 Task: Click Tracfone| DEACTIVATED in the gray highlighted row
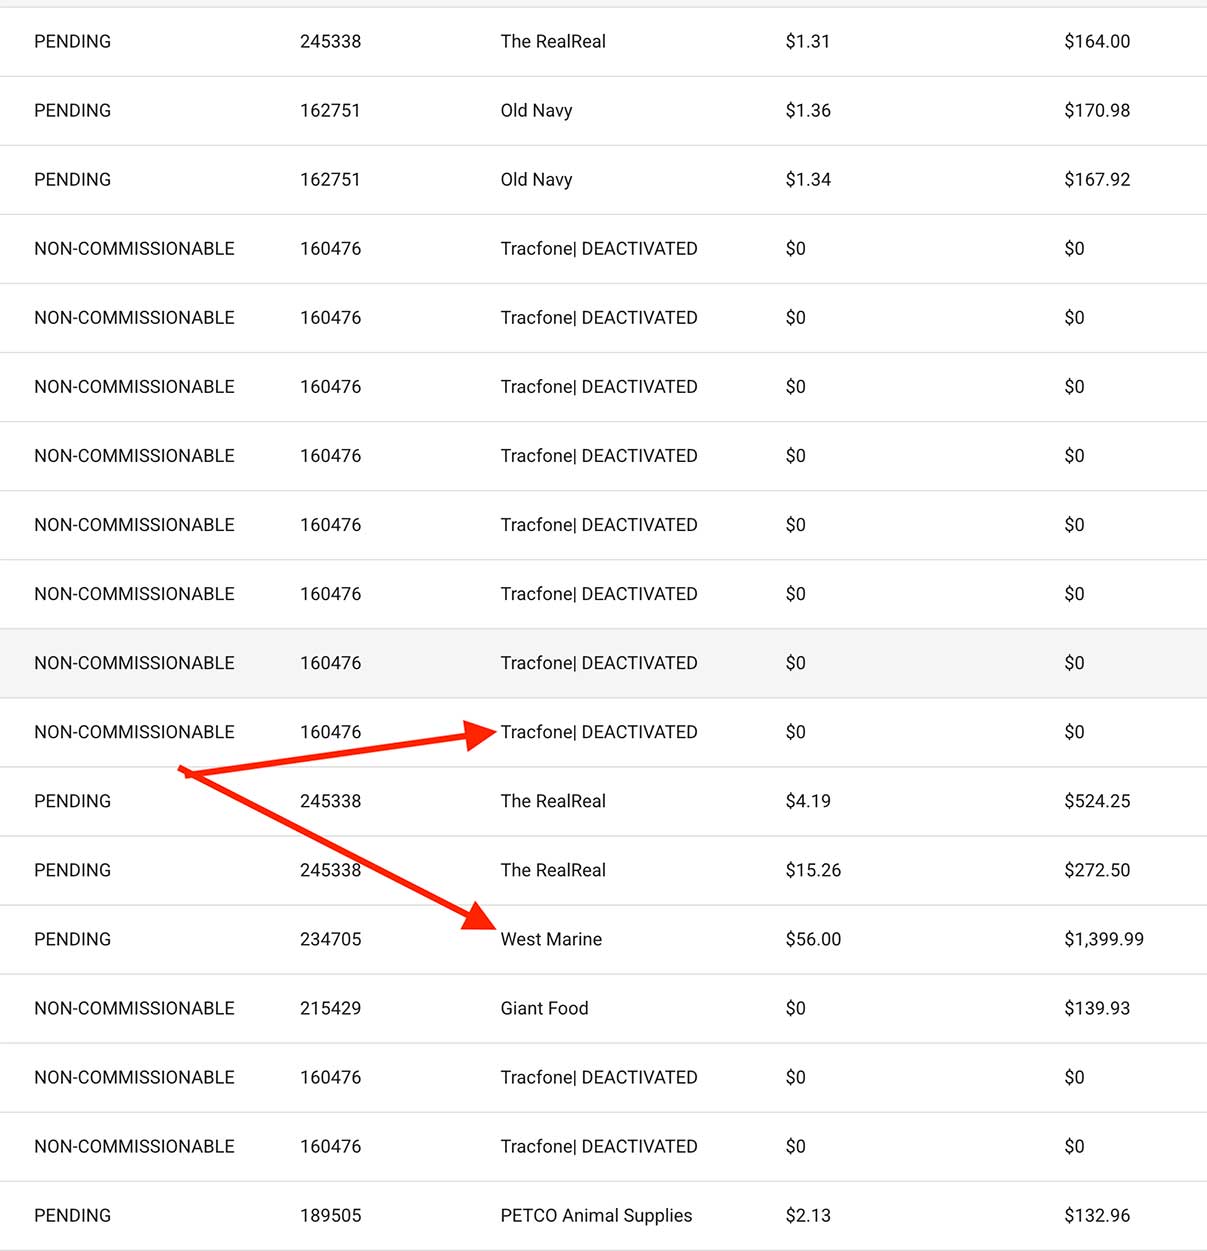click(x=599, y=663)
